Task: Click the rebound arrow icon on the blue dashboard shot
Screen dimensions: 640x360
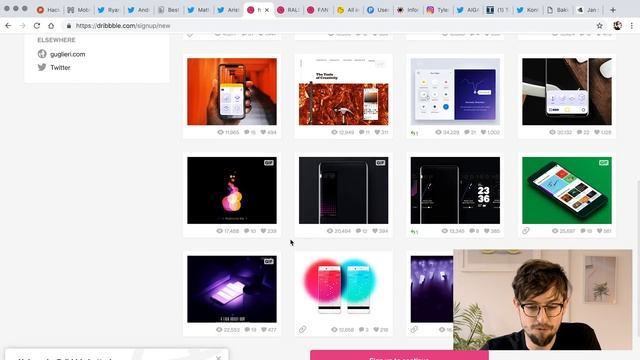Action: [x=413, y=133]
